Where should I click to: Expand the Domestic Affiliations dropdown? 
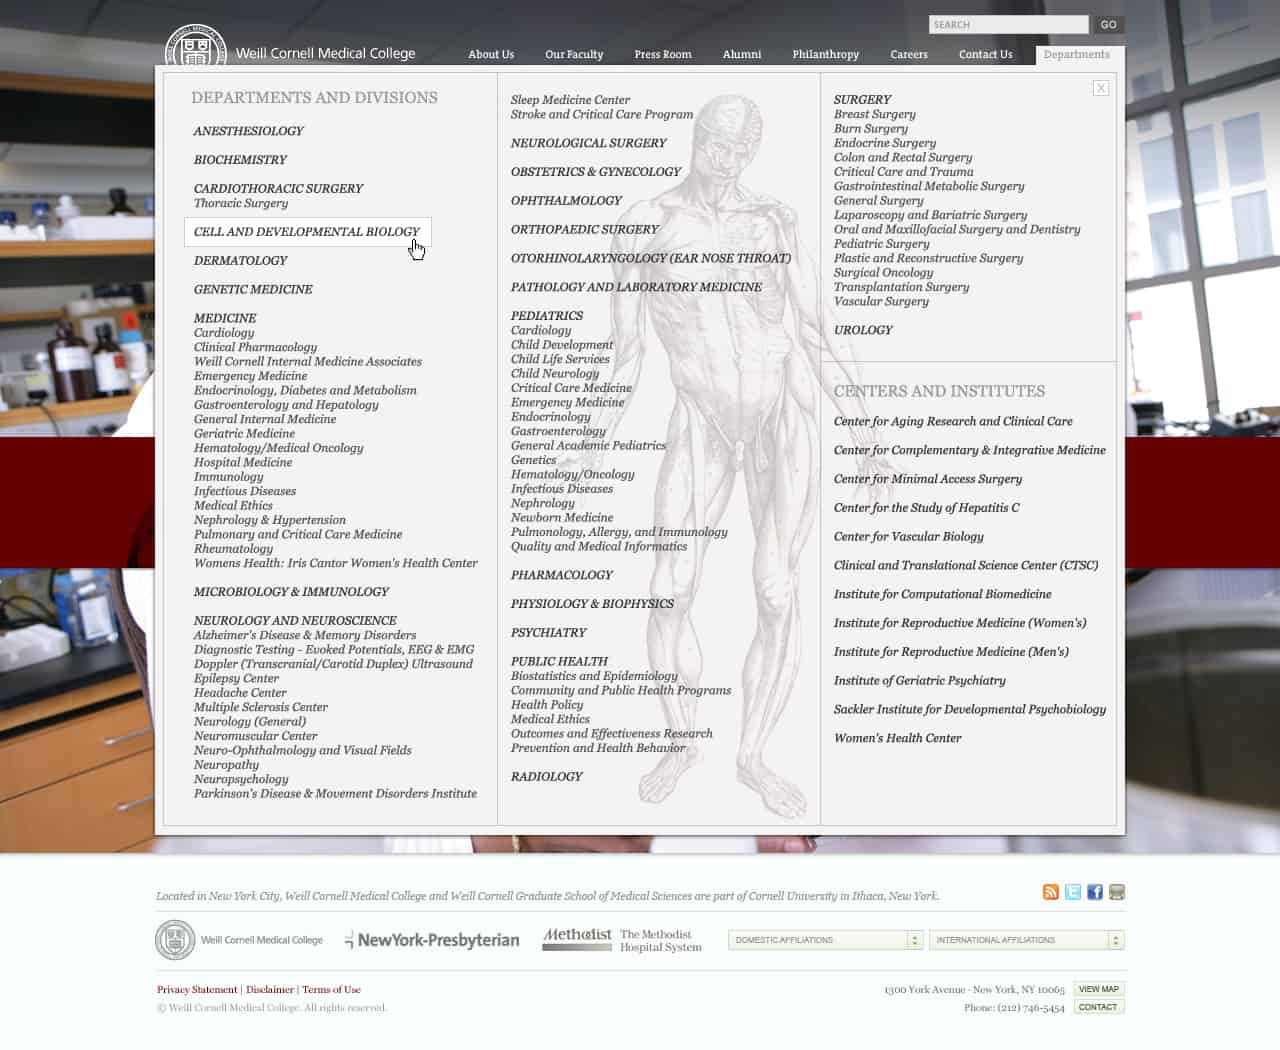(825, 940)
